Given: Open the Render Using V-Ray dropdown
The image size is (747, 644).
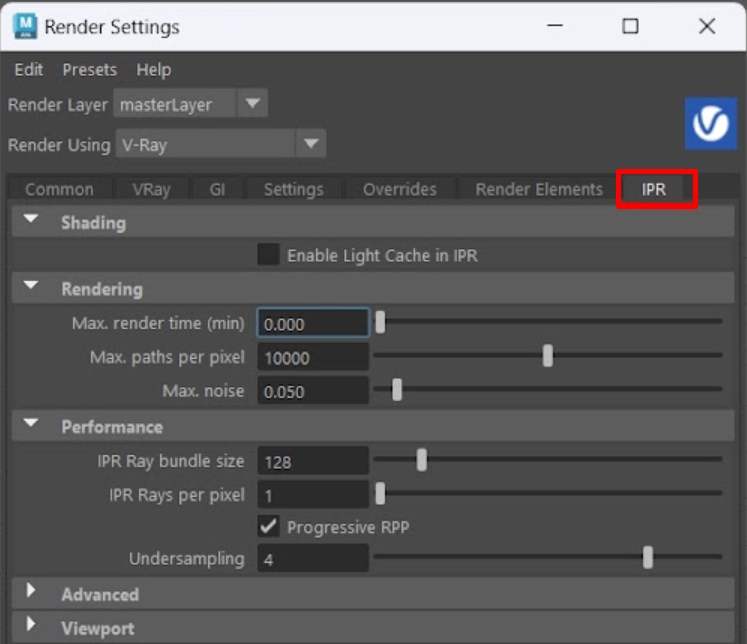Looking at the screenshot, I should point(221,143).
